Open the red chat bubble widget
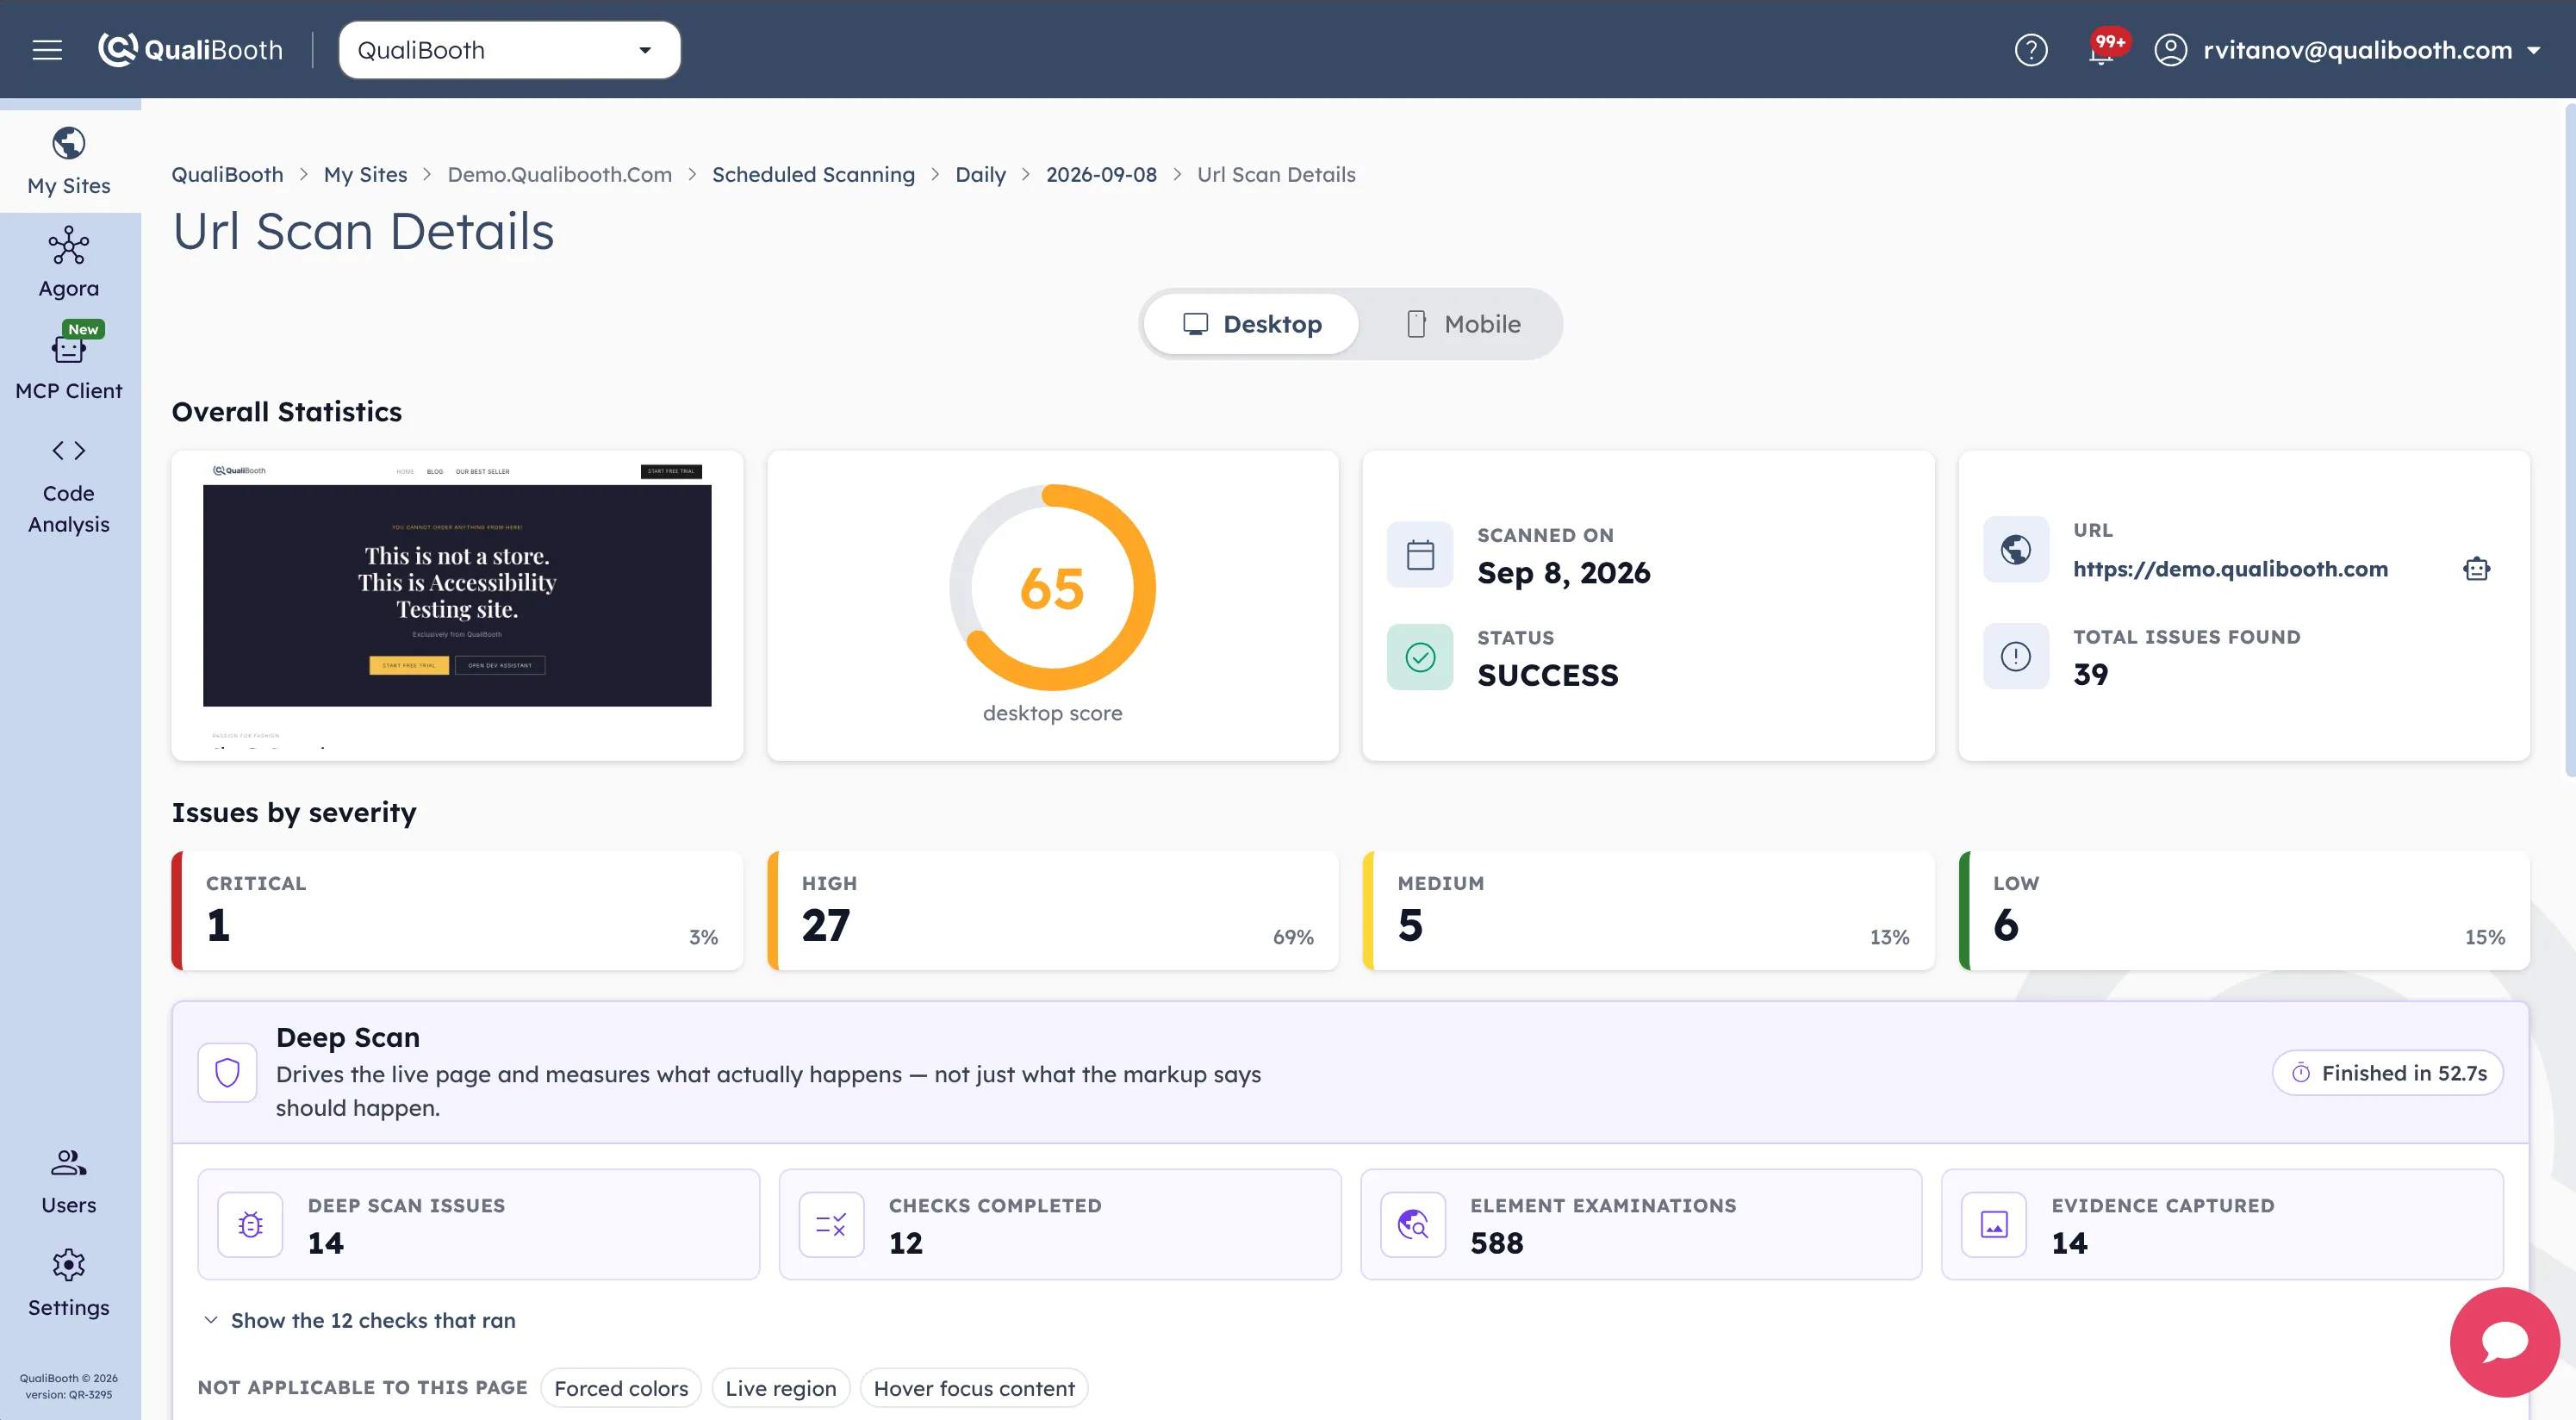The height and width of the screenshot is (1420, 2576). pos(2505,1342)
